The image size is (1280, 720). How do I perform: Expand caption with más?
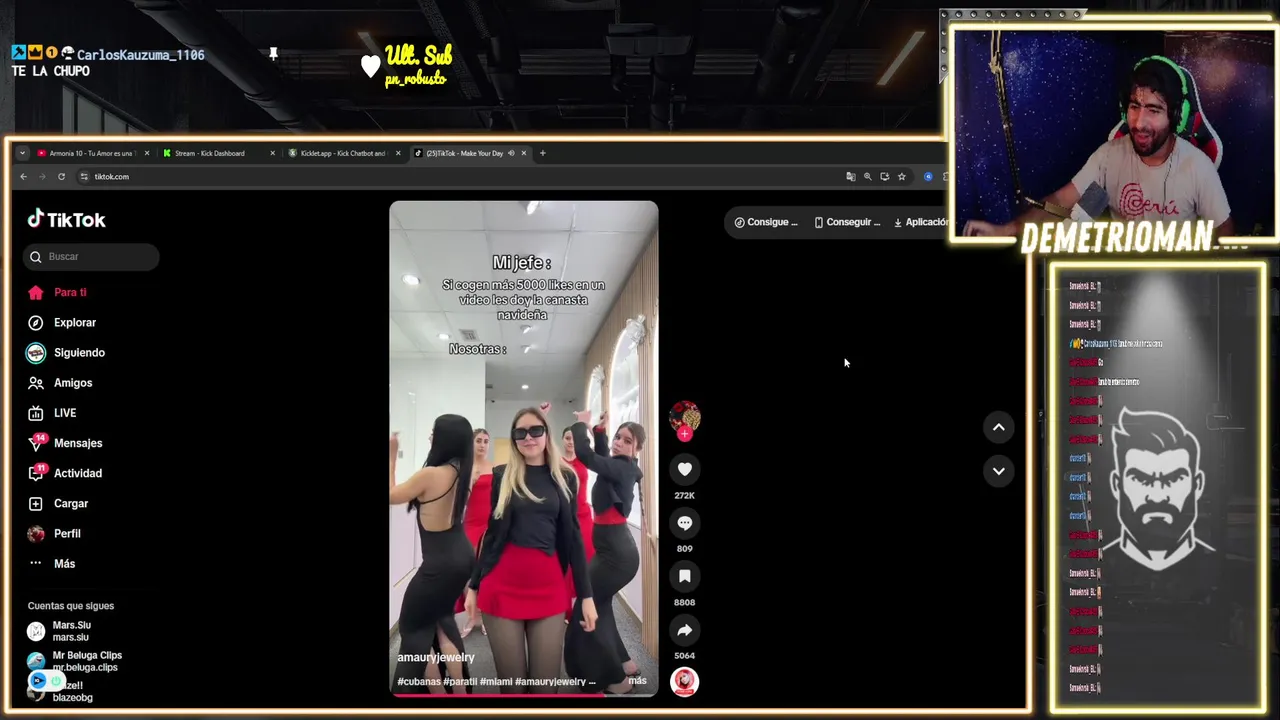pos(637,681)
